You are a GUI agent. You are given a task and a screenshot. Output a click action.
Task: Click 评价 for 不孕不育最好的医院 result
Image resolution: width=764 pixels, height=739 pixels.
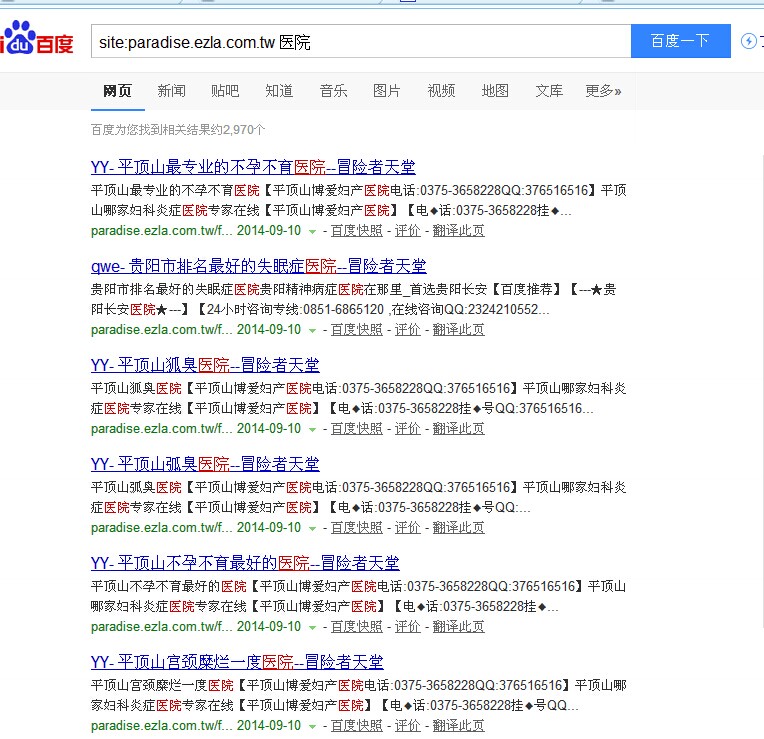pos(407,626)
